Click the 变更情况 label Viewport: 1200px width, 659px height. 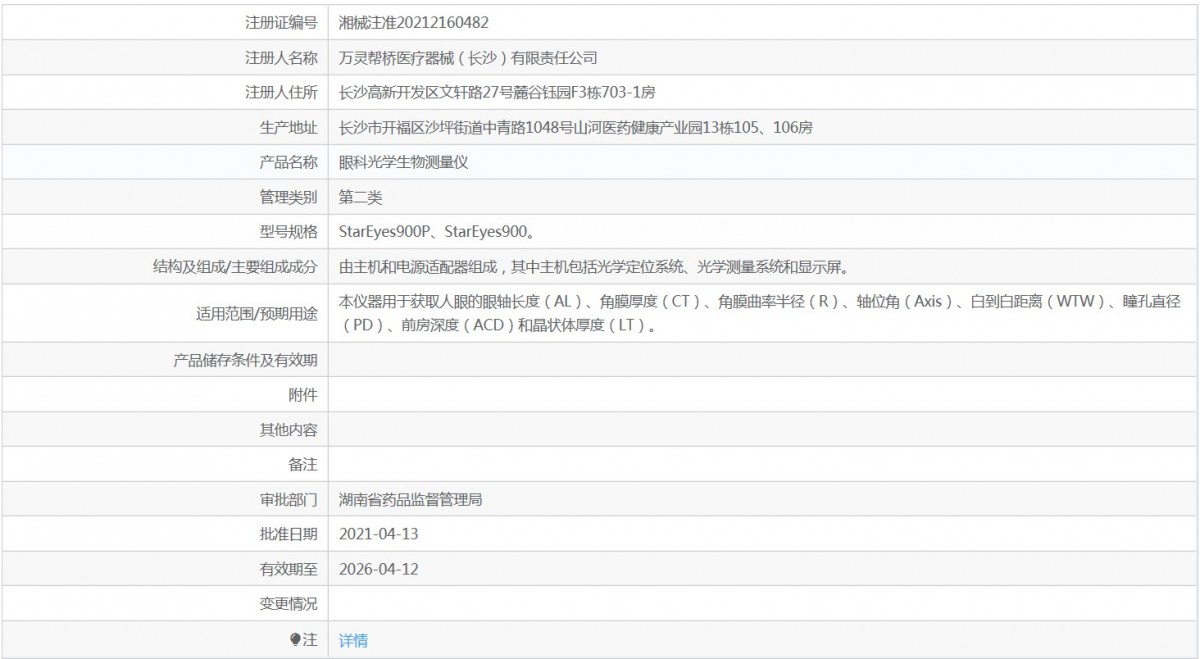tap(288, 604)
